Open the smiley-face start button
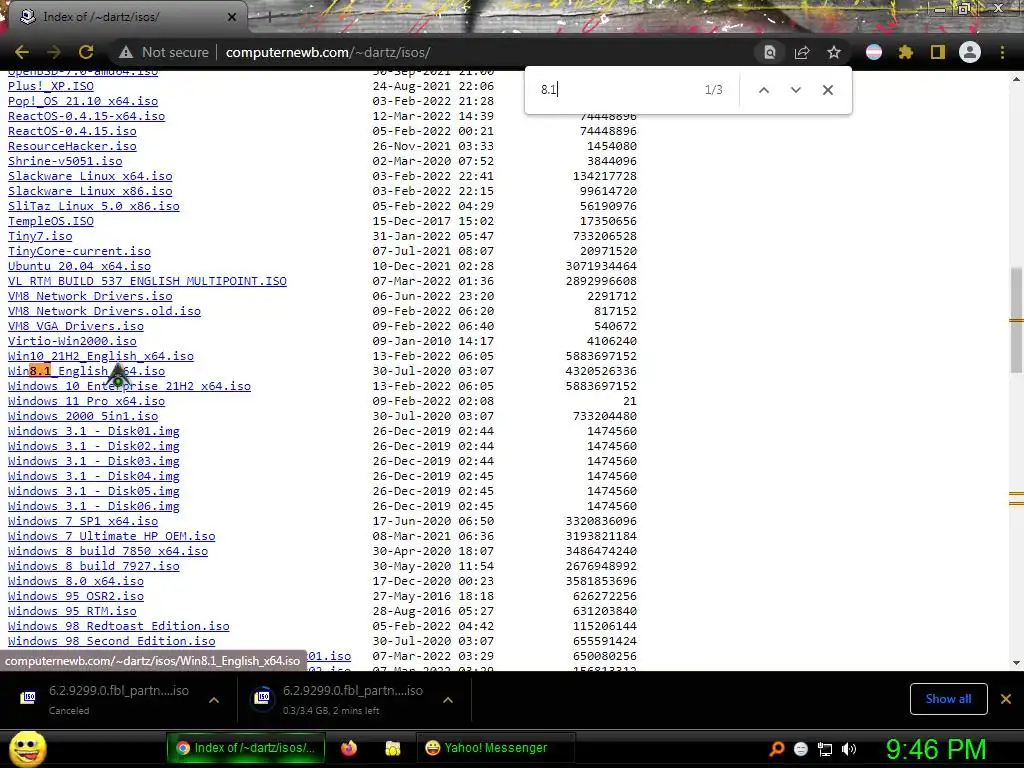Screen dimensions: 1024x768 pyautogui.click(x=27, y=748)
